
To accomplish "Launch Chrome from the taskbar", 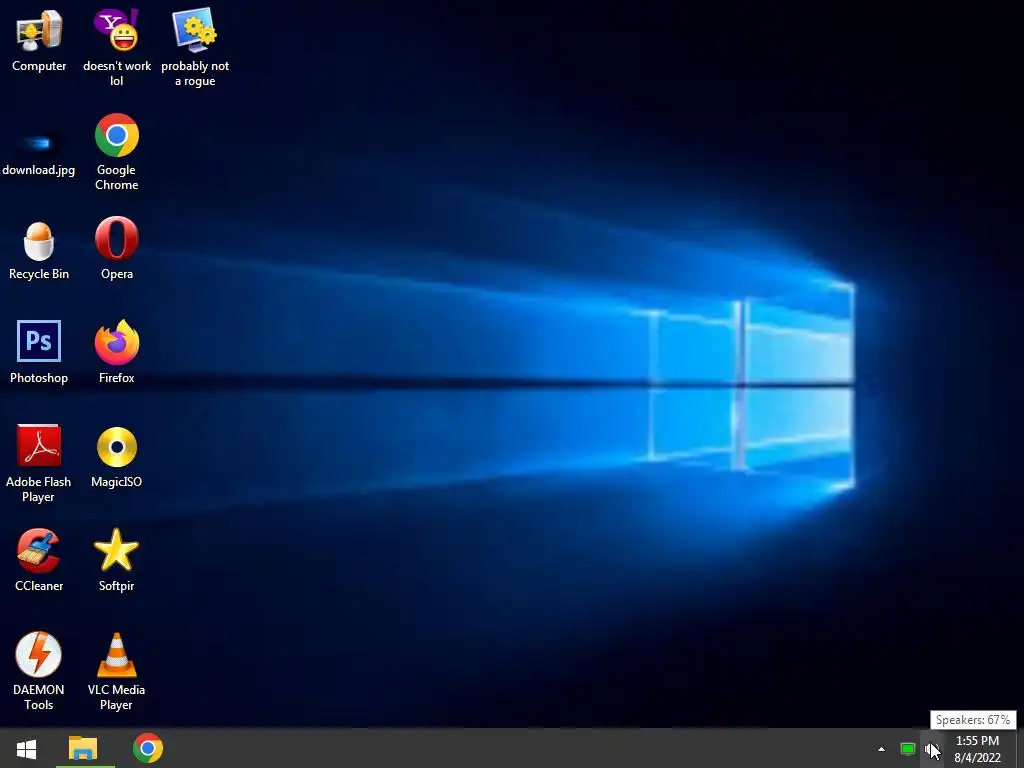I will [x=148, y=748].
